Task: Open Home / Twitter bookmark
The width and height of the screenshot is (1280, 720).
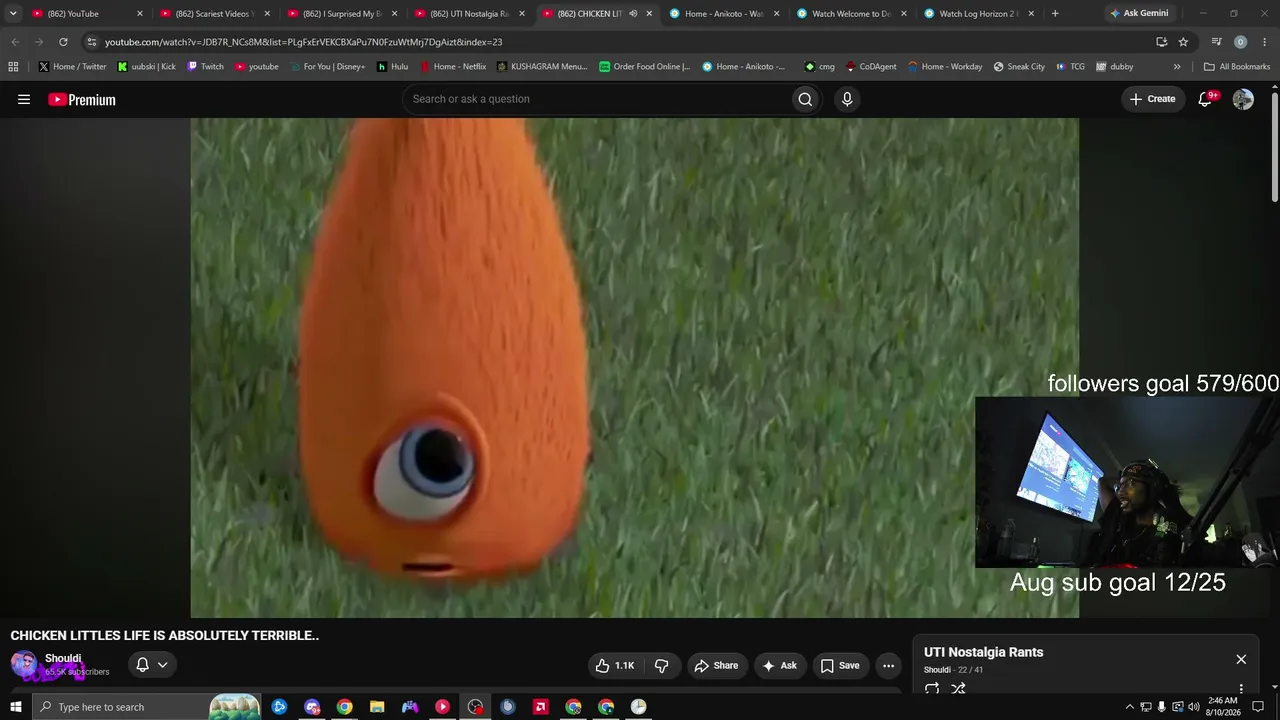Action: (72, 67)
